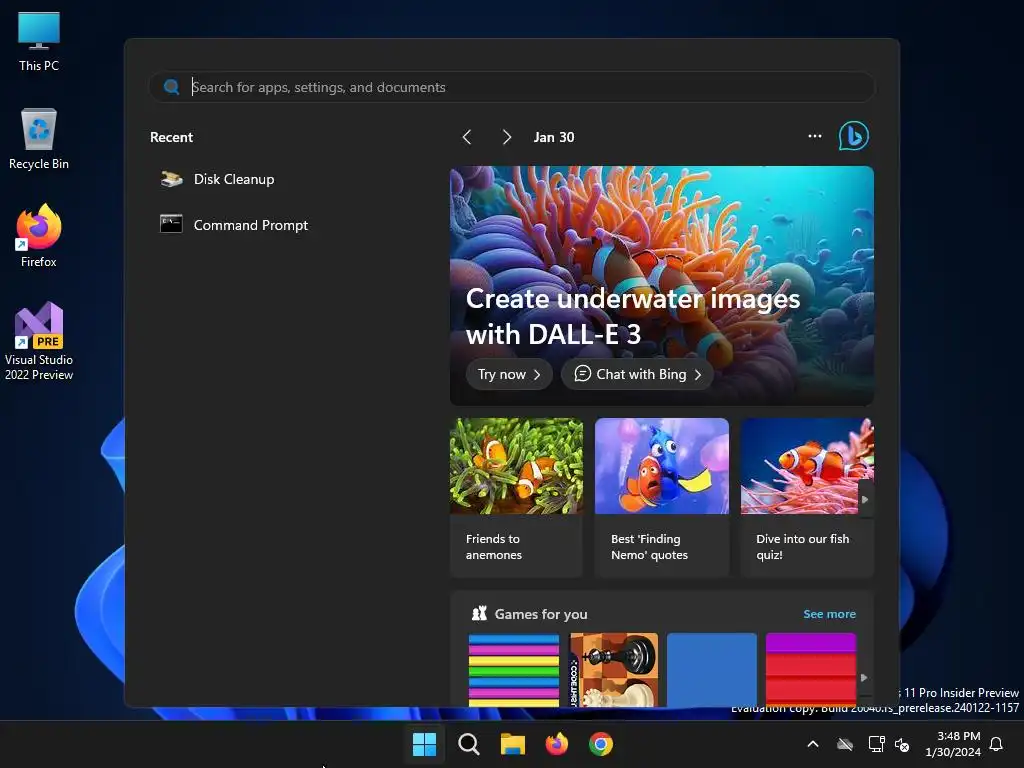Screen dimensions: 1024x768
Task: Select the This PC desktop icon
Action: click(x=39, y=42)
